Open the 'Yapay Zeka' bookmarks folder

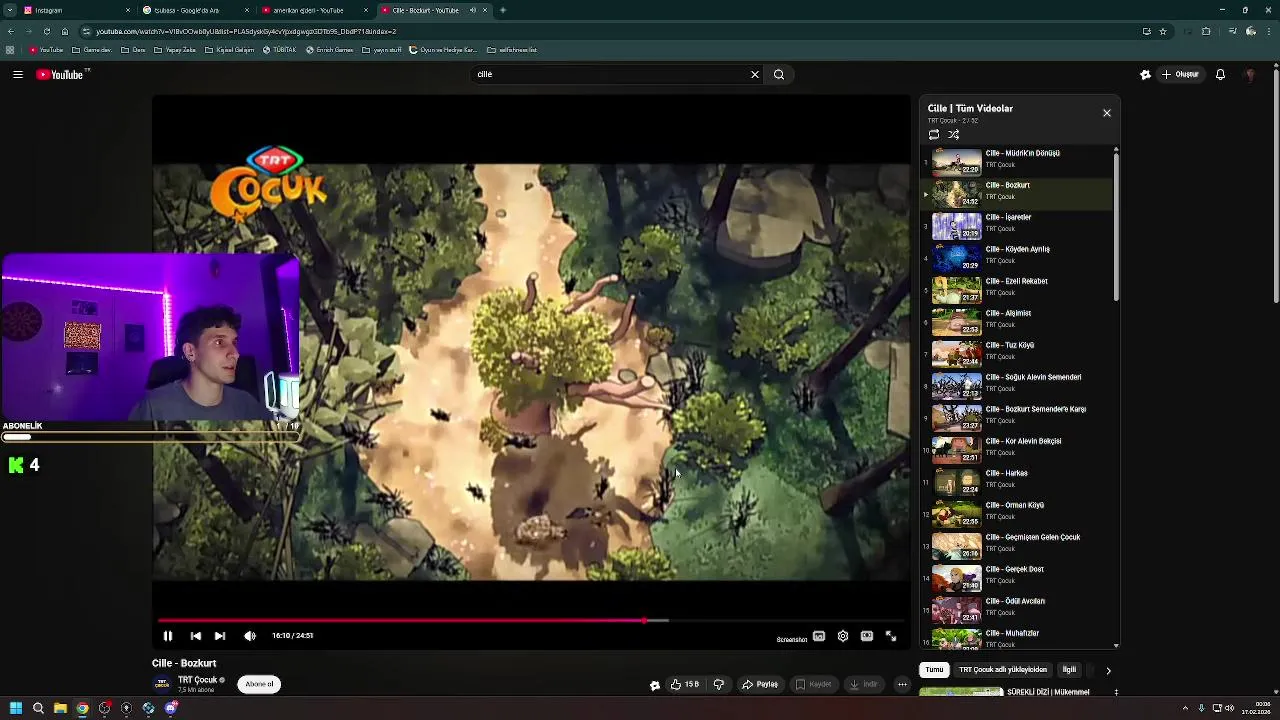click(x=175, y=50)
